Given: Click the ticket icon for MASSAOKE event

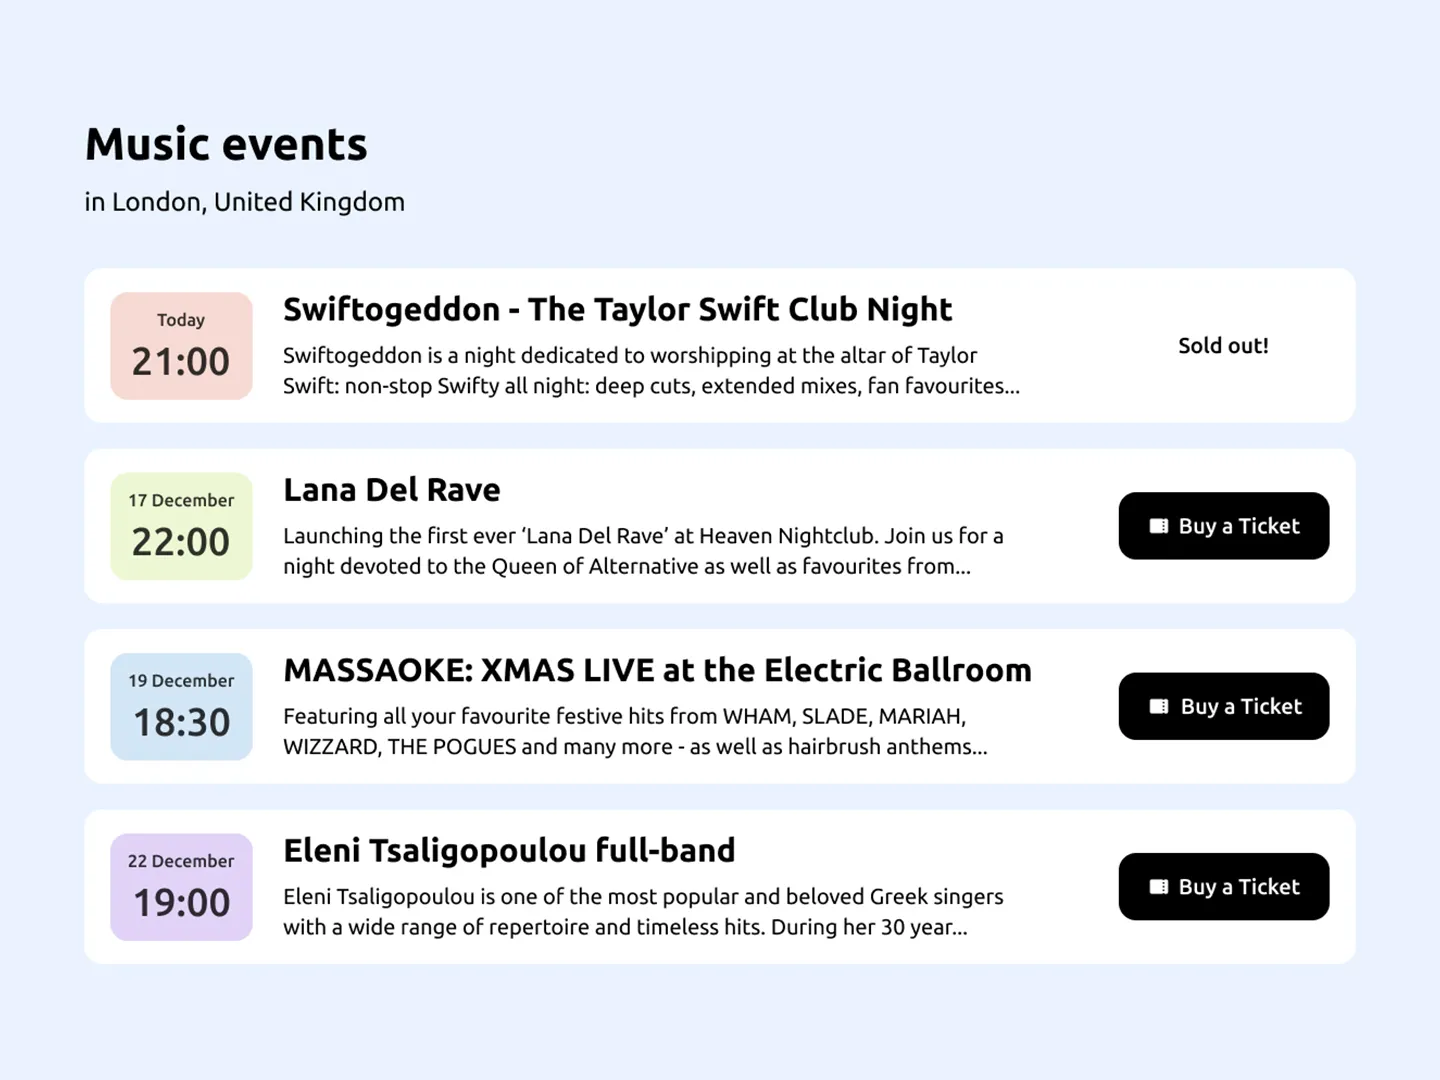Looking at the screenshot, I should 1159,706.
